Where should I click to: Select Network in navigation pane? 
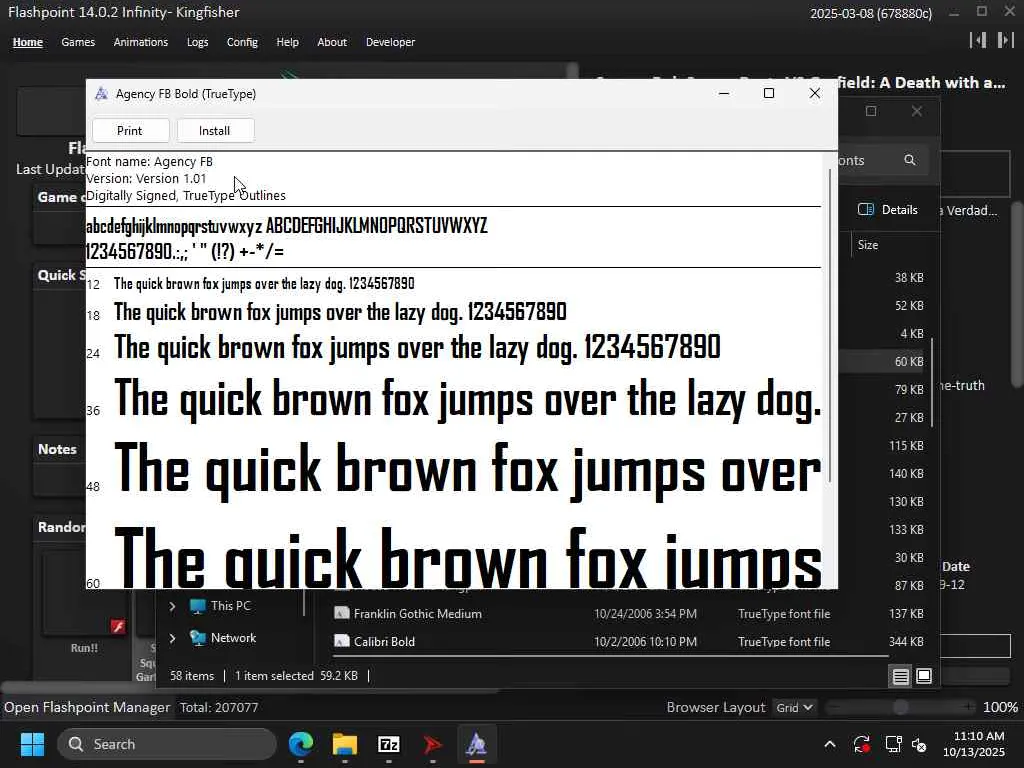[223, 638]
